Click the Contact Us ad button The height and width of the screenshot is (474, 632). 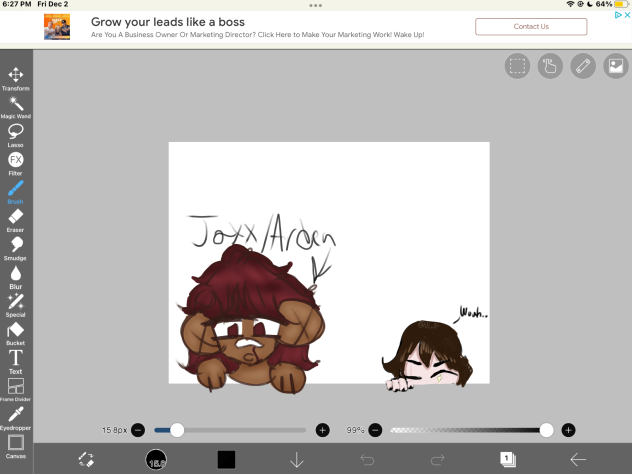coord(531,27)
